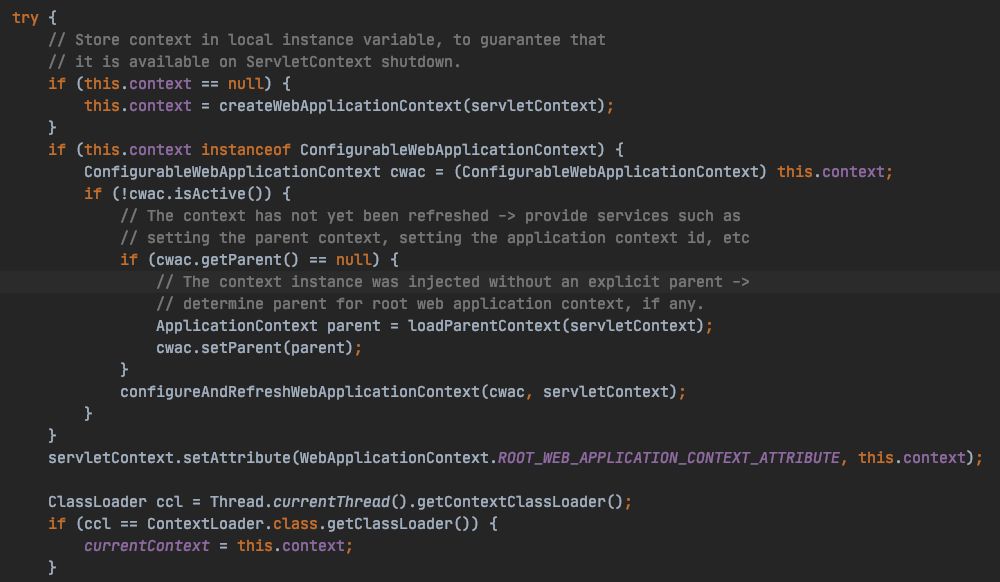Place cursor on 'createWebApplicationContext' method call
Screen dimensions: 1000x582
click(x=340, y=106)
